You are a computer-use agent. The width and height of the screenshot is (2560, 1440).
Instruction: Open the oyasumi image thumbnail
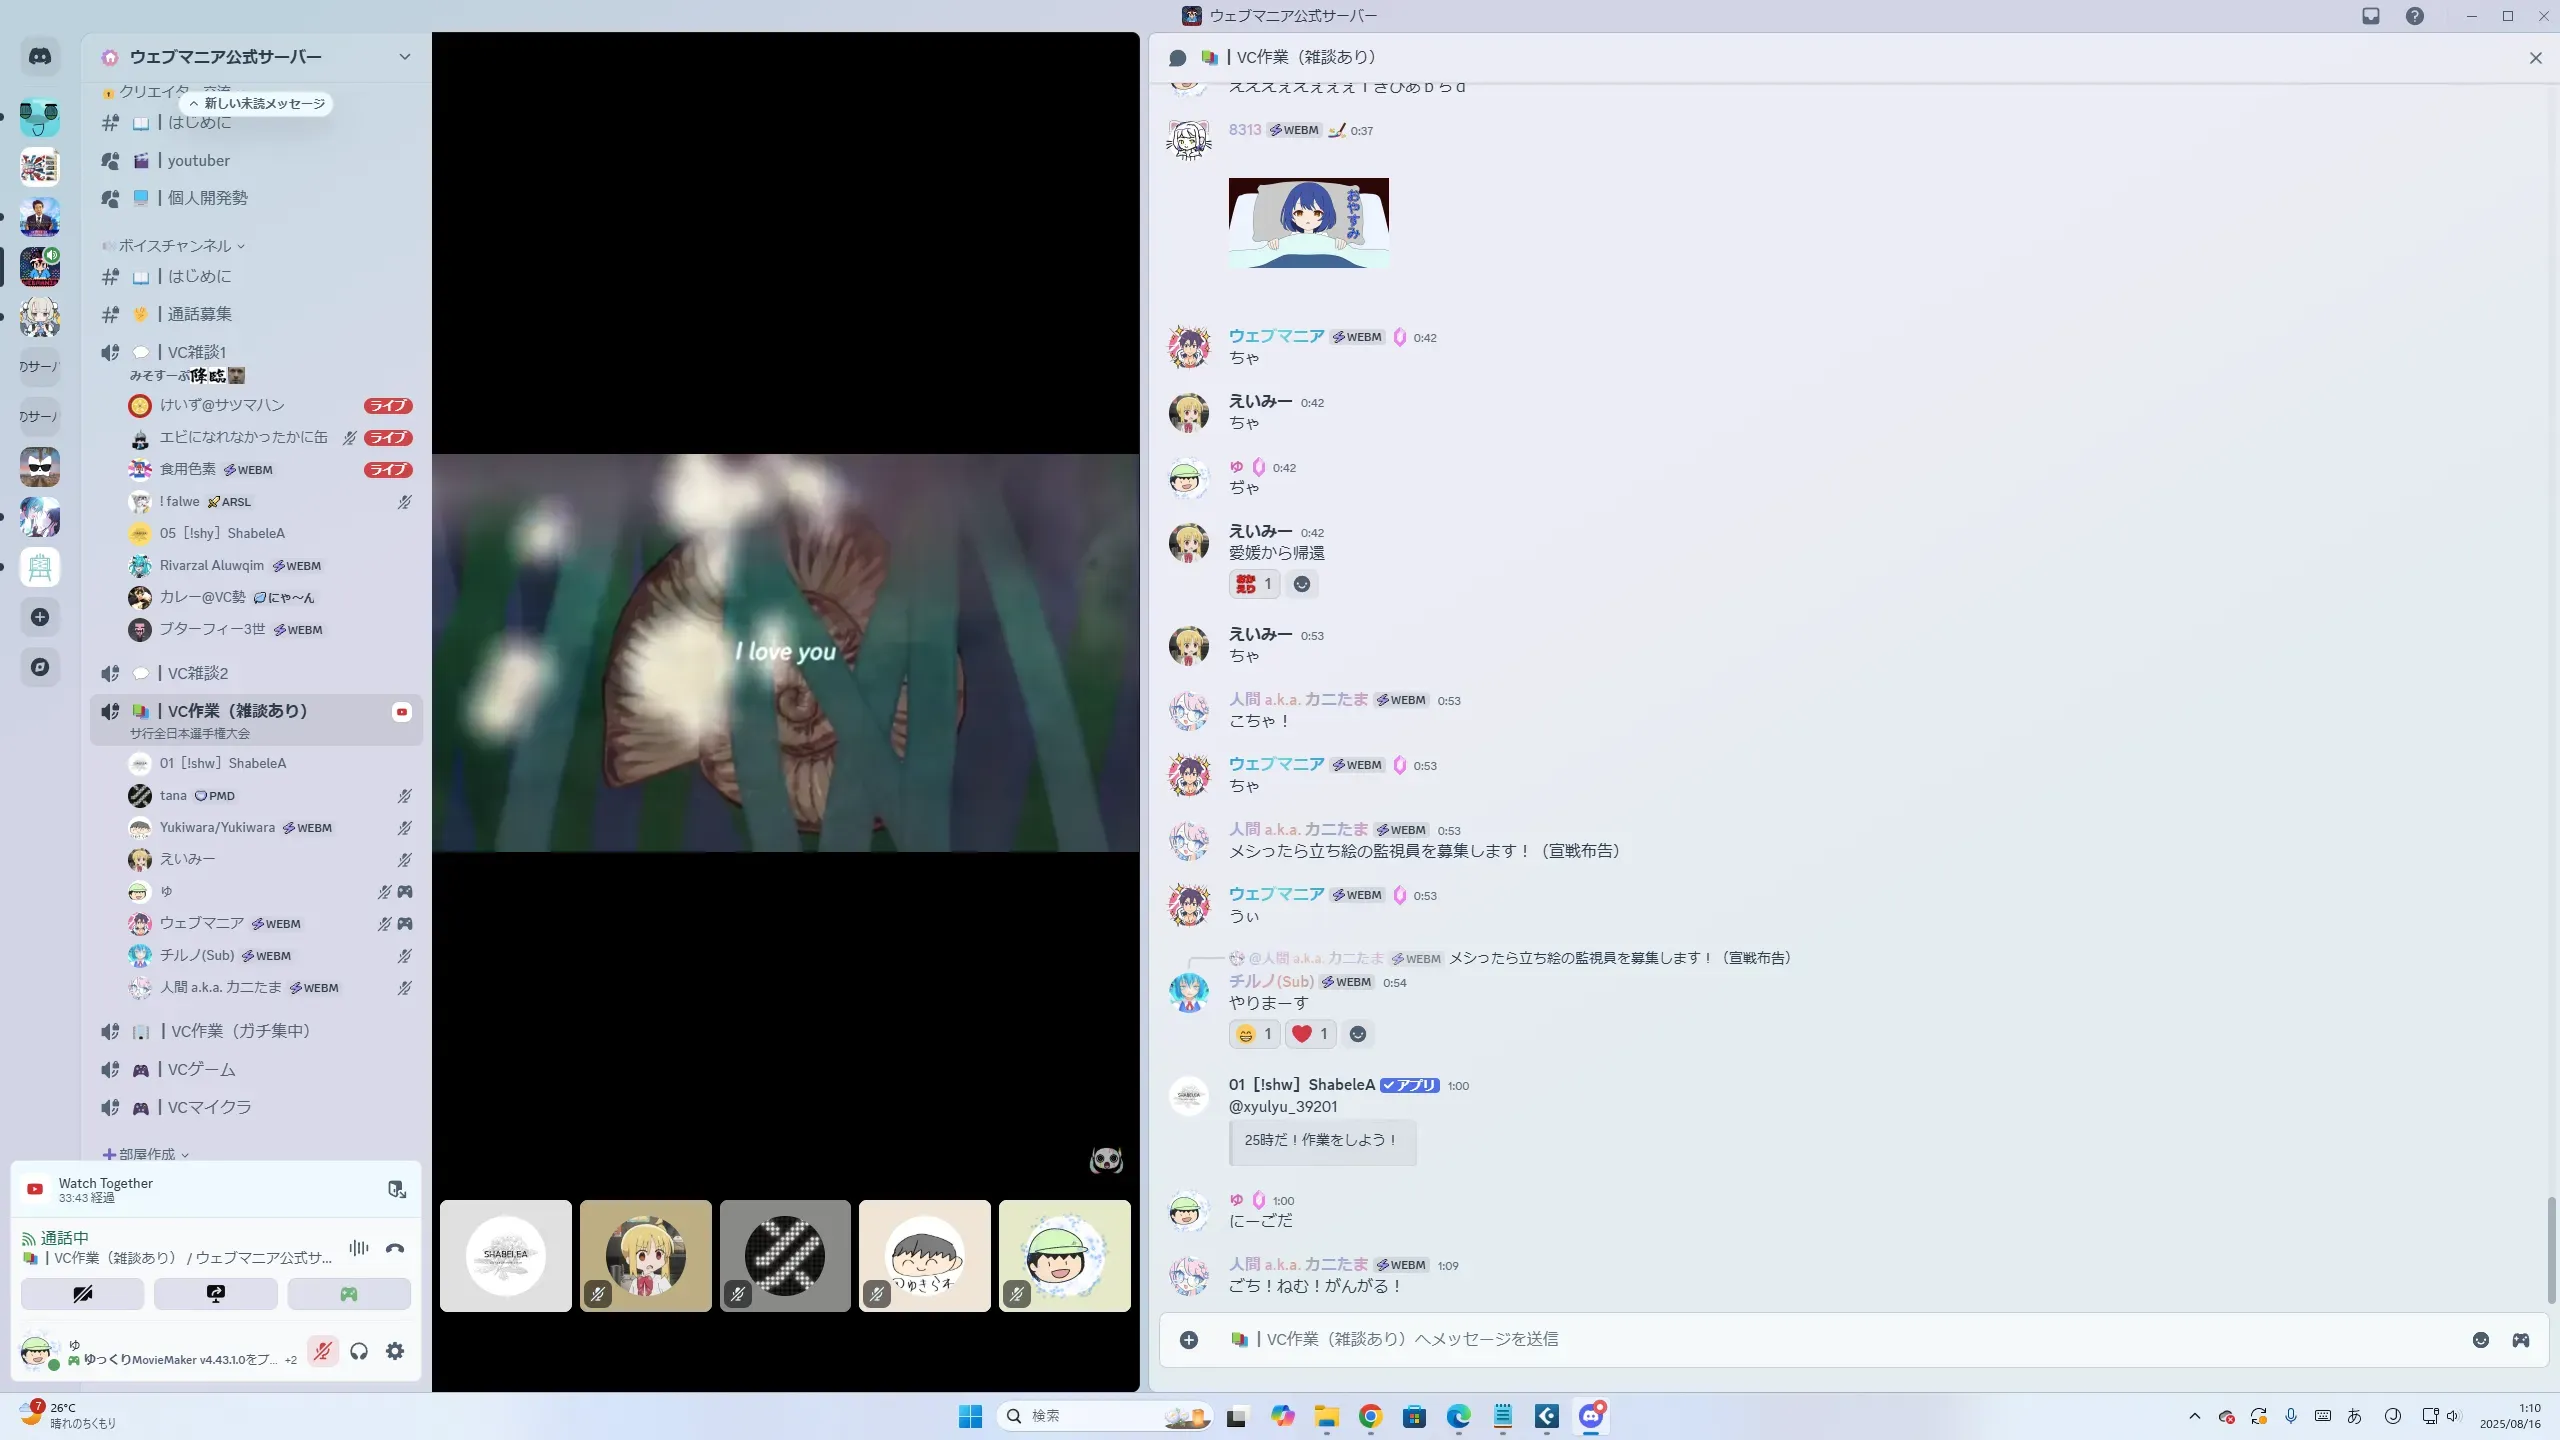tap(1308, 223)
